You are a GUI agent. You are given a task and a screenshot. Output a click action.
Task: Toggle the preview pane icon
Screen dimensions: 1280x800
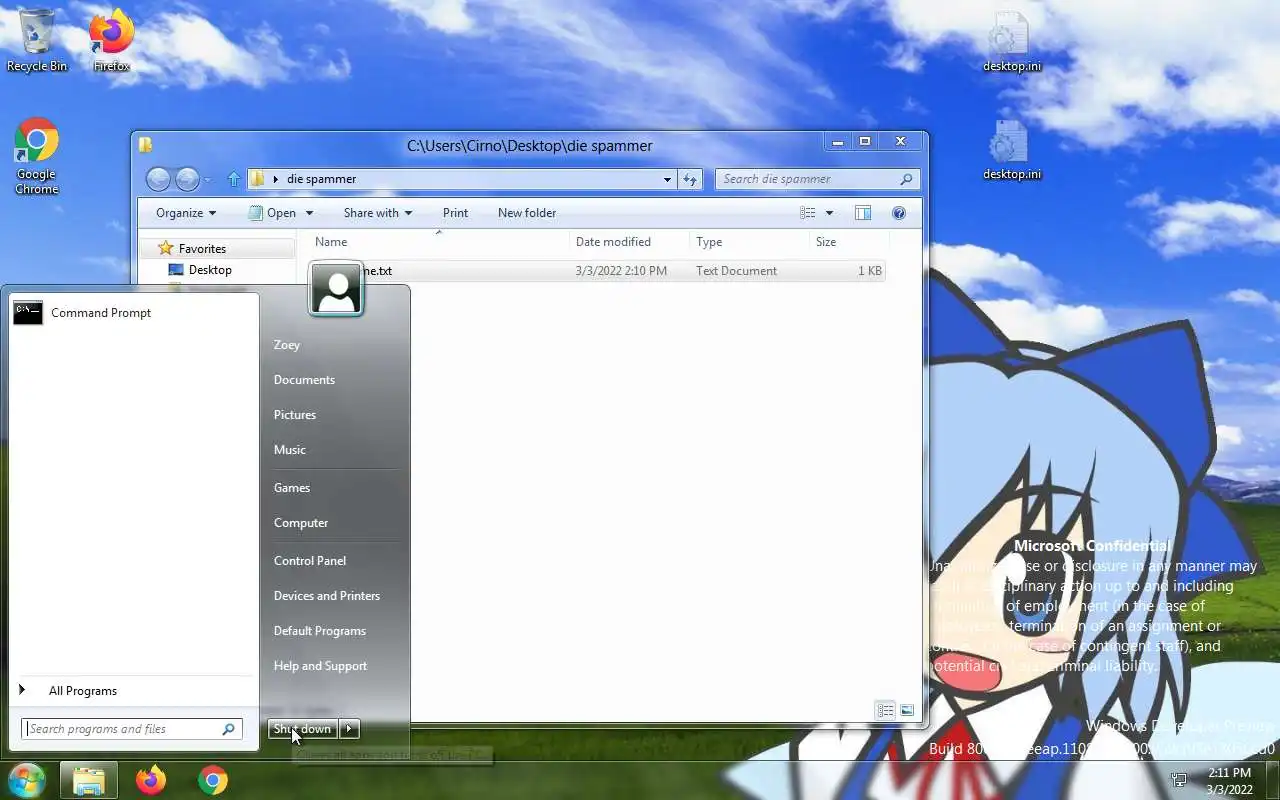tap(863, 213)
